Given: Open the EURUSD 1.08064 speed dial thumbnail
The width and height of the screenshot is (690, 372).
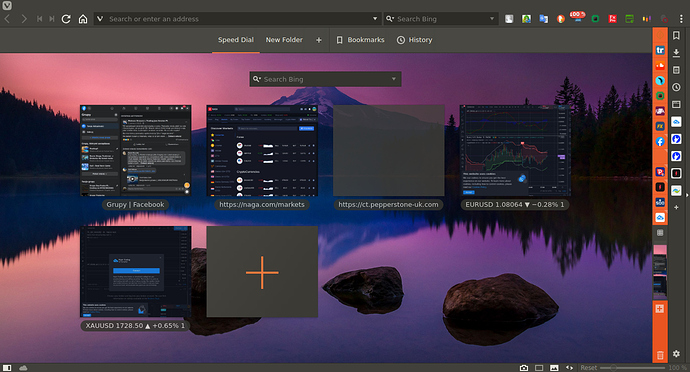Looking at the screenshot, I should tap(515, 150).
